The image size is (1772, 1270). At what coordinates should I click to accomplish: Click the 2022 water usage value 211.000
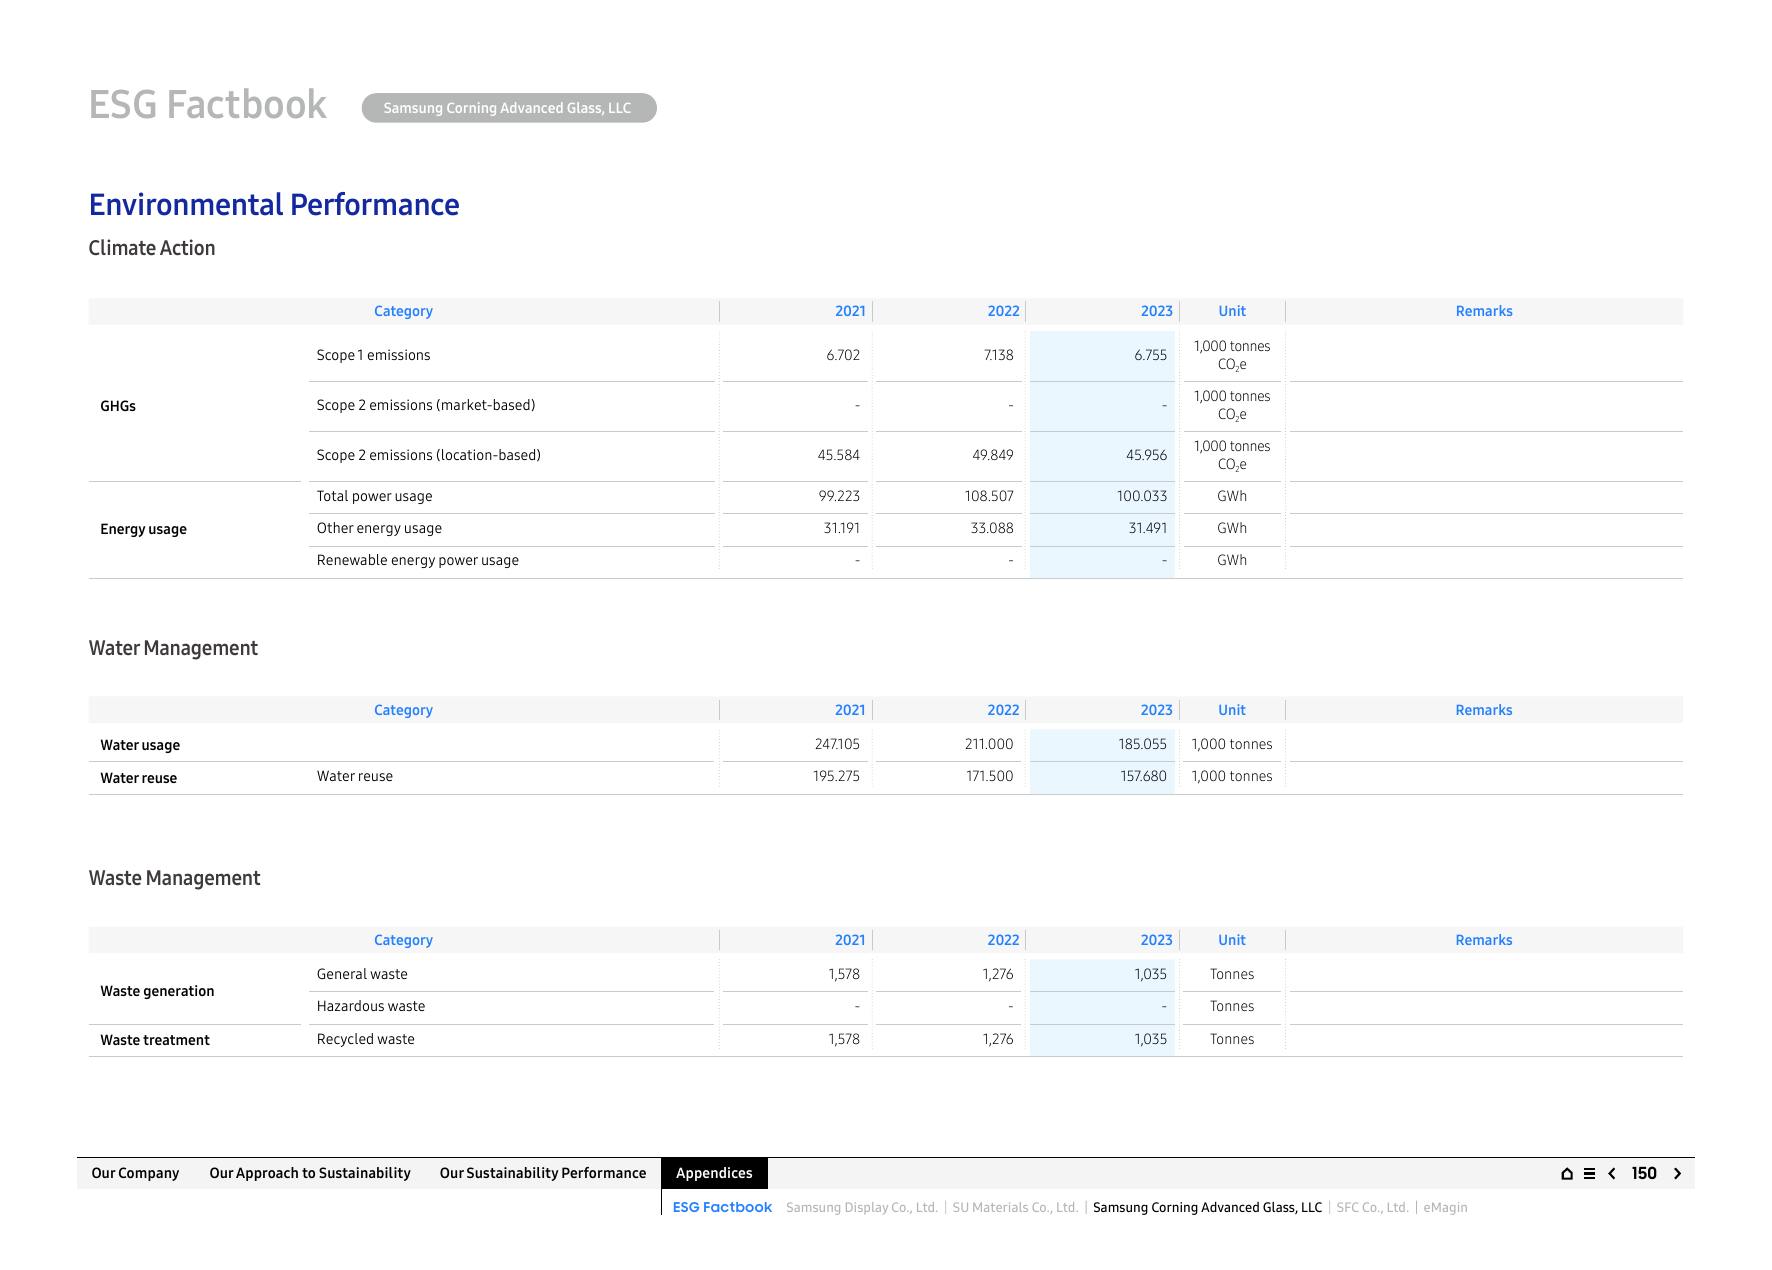989,744
